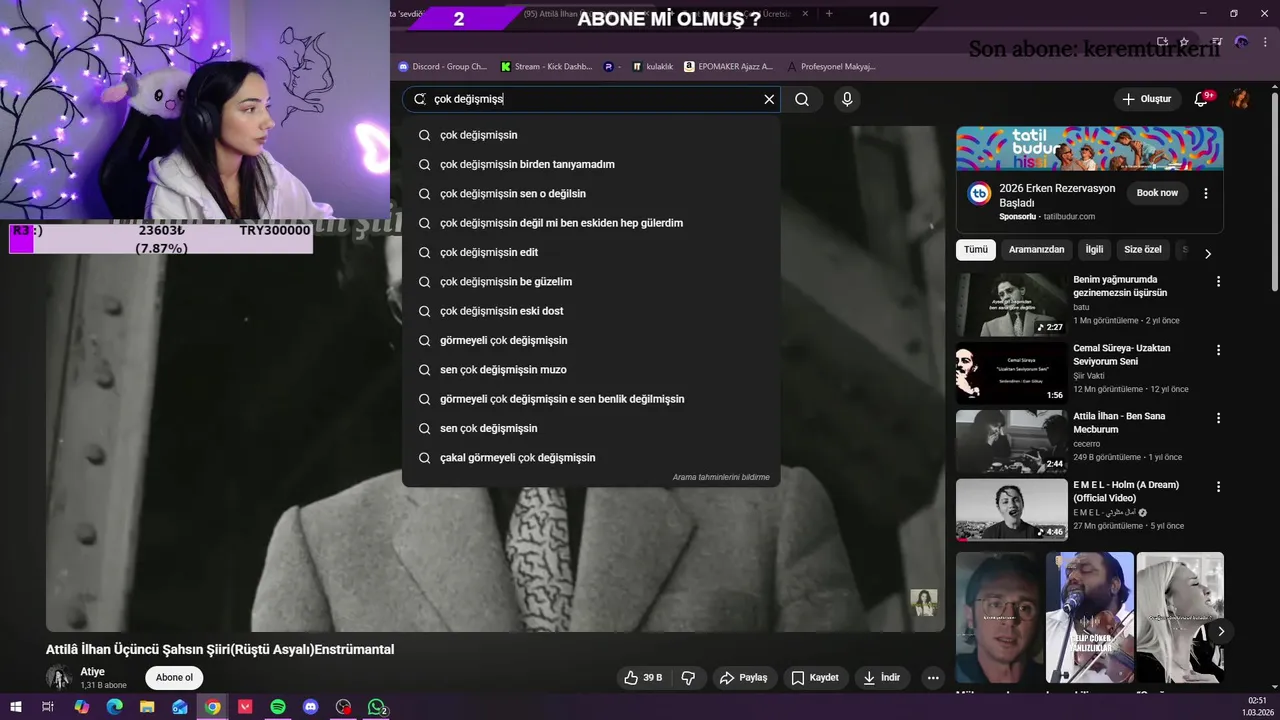Image resolution: width=1280 pixels, height=720 pixels.
Task: Open the Short with man in glasses
Action: click(x=999, y=617)
